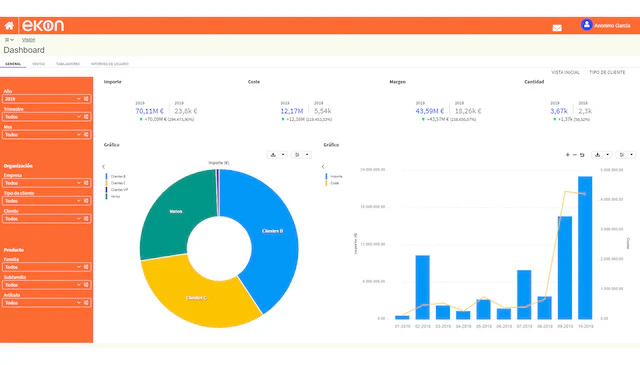Open the mail envelope icon

pyautogui.click(x=557, y=28)
